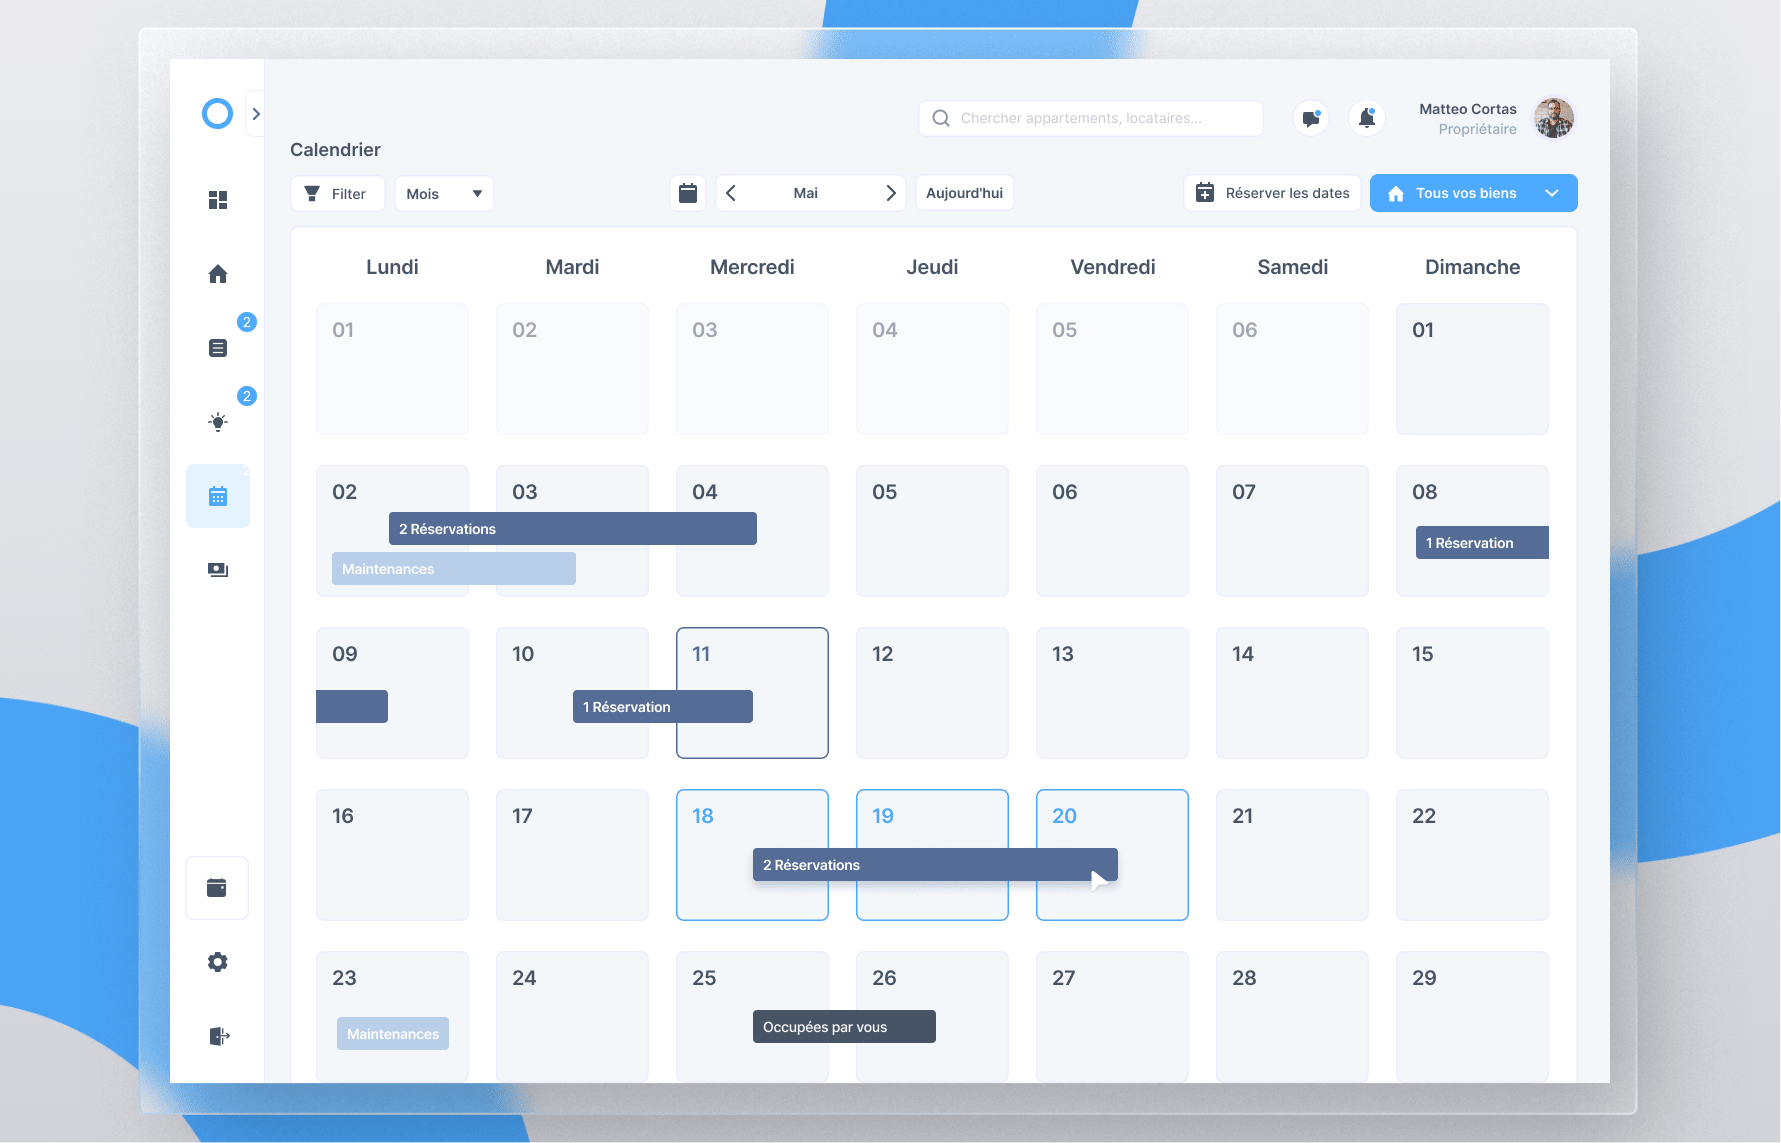Screen dimensions: 1781x1143
Task: Go to next month arrow
Action: point(890,193)
